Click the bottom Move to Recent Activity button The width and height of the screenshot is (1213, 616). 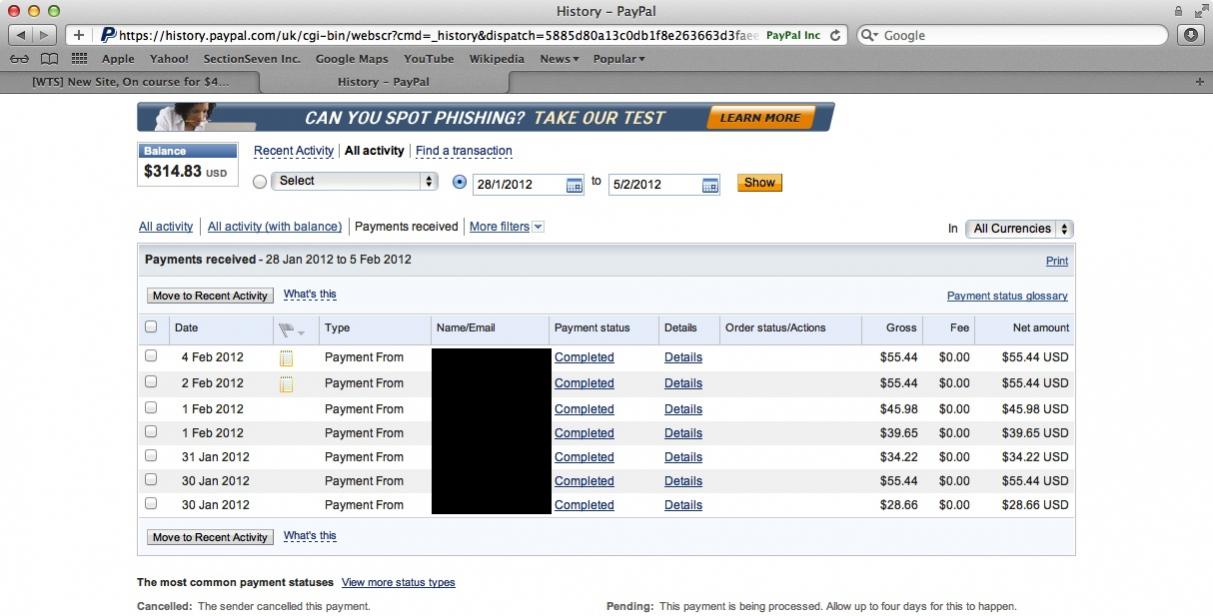pyautogui.click(x=210, y=537)
